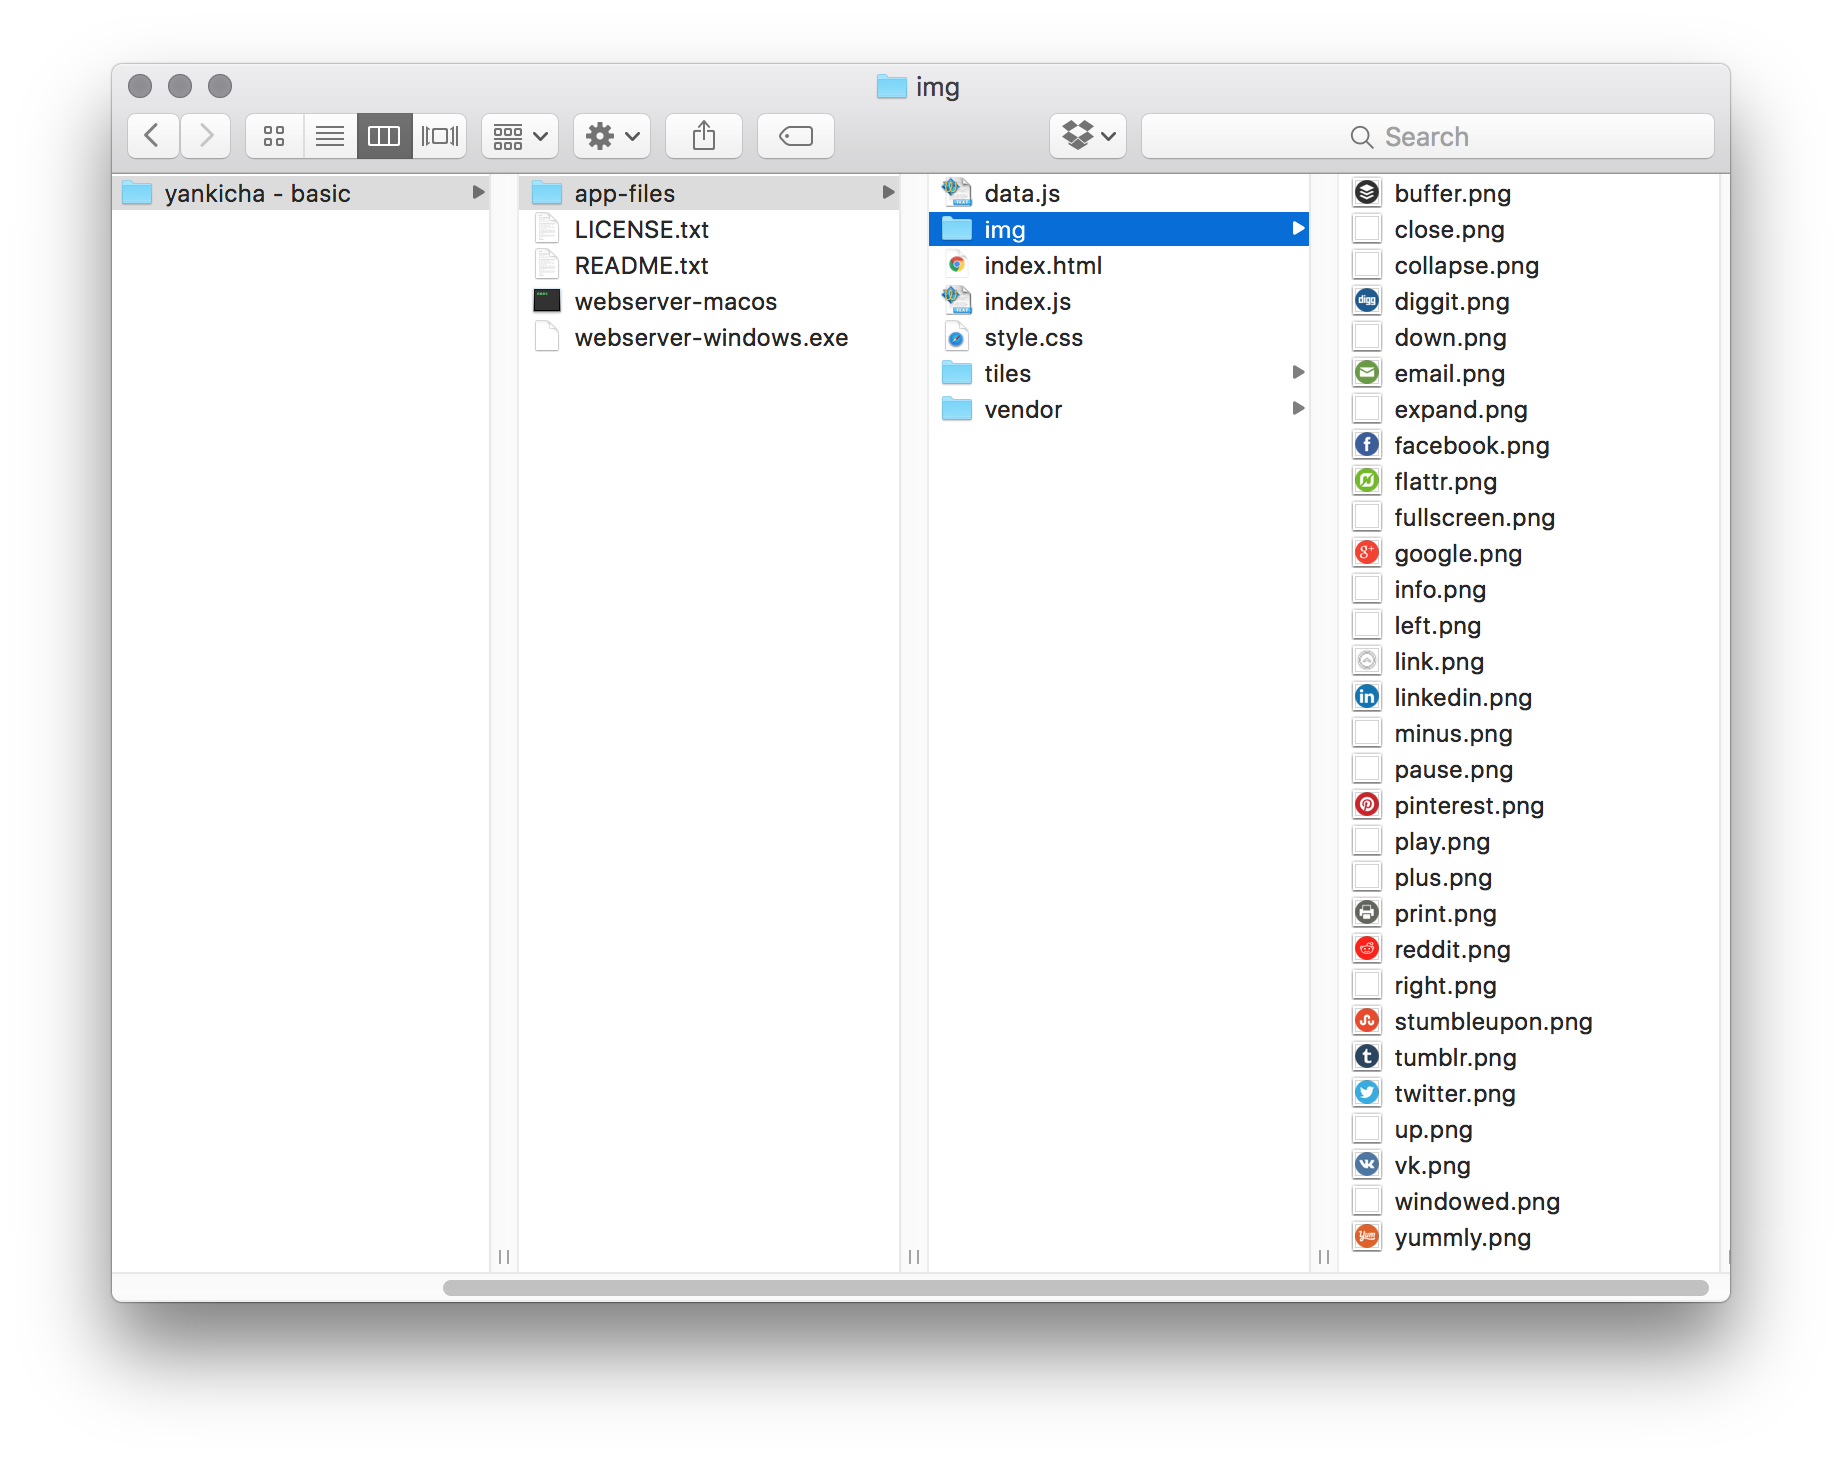Expand app-files folder arrow

coord(888,192)
